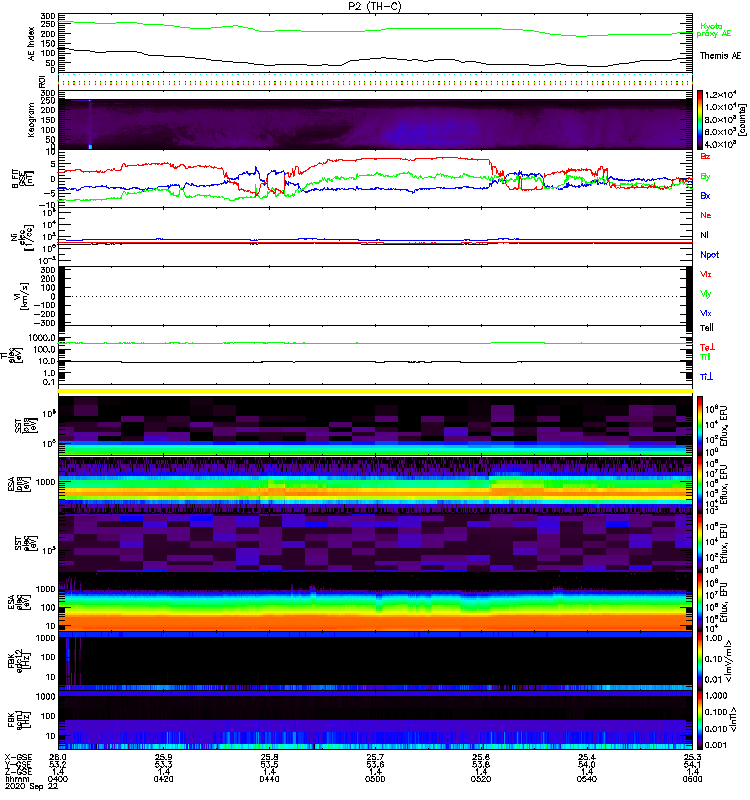Click the blue Bx legend label
750x800 pixels.
[x=705, y=195]
